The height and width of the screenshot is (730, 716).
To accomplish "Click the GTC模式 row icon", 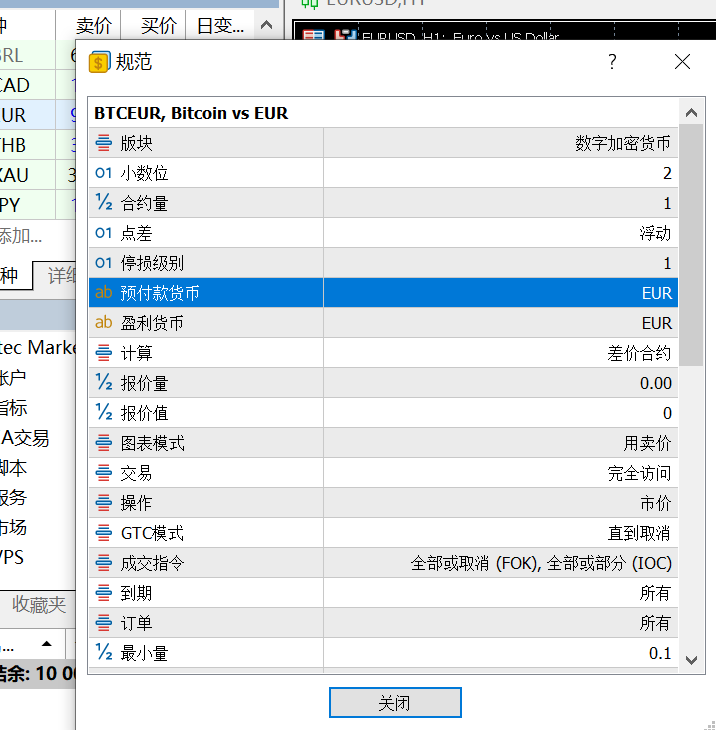I will pos(103,533).
